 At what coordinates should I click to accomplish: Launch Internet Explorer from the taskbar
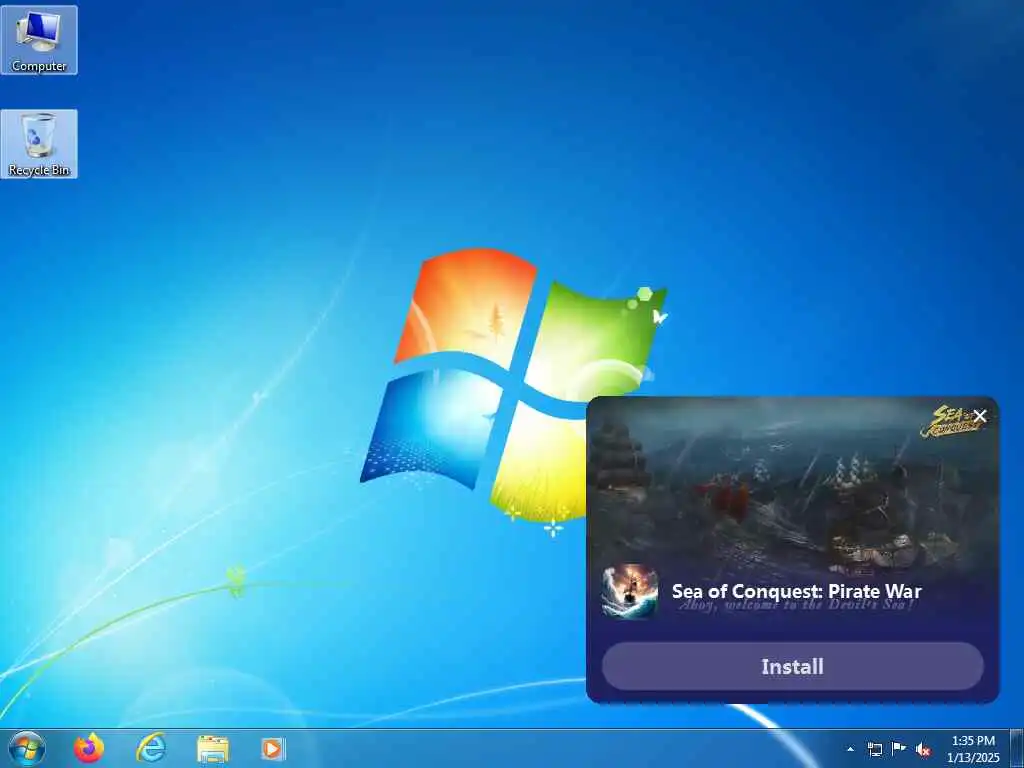click(151, 748)
